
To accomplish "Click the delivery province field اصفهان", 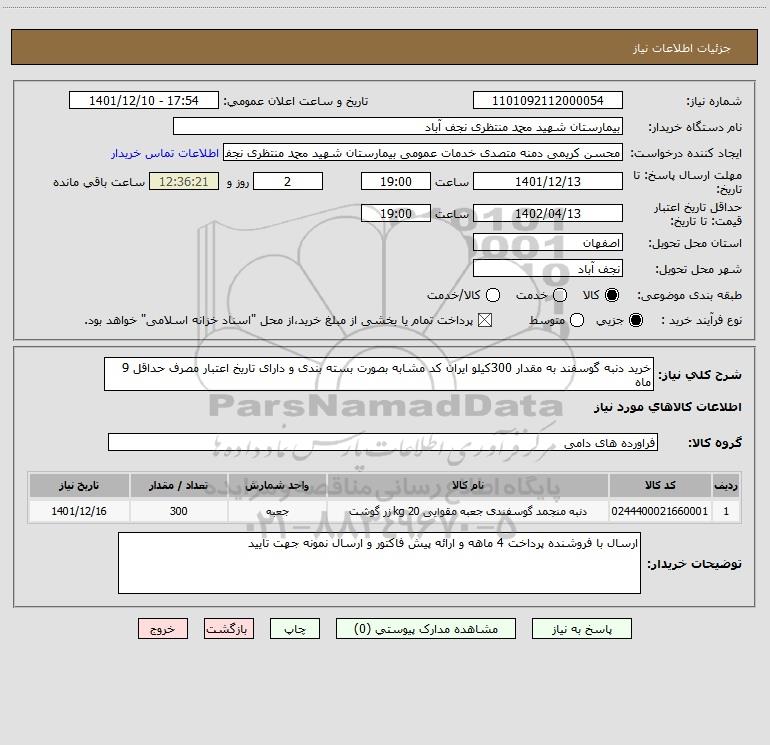I will point(548,242).
